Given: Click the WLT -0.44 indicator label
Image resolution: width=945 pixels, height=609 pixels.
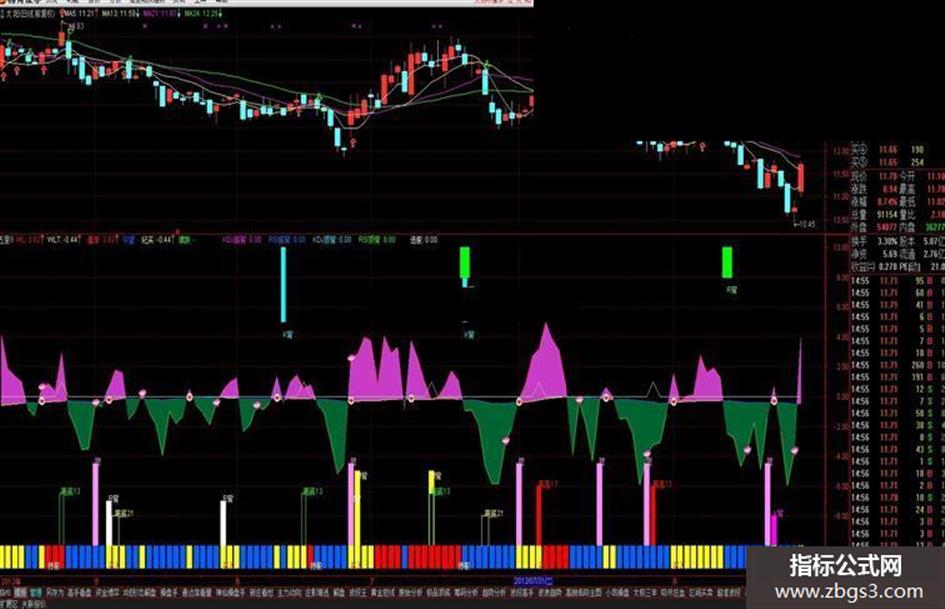Looking at the screenshot, I should click(x=63, y=239).
